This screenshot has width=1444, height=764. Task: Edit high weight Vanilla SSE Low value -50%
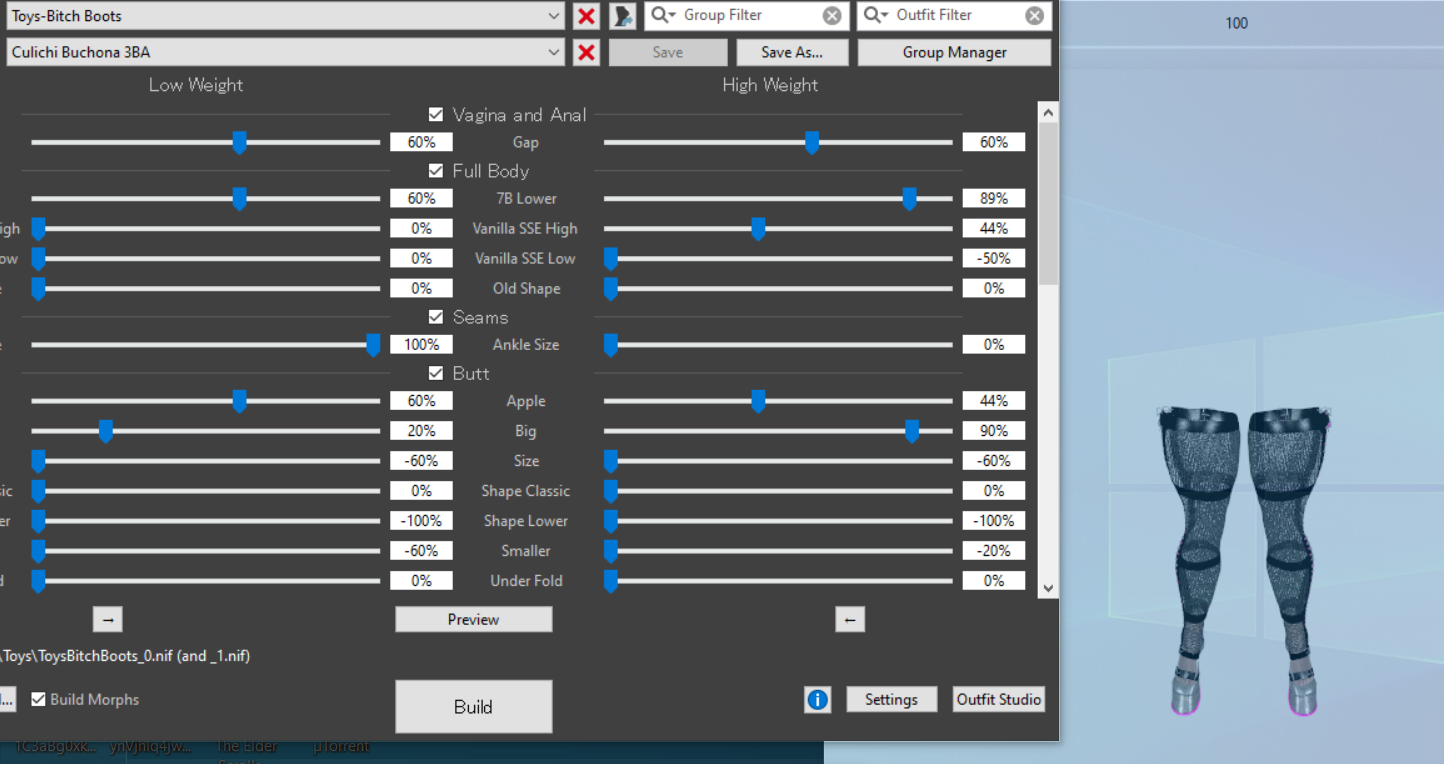click(994, 258)
